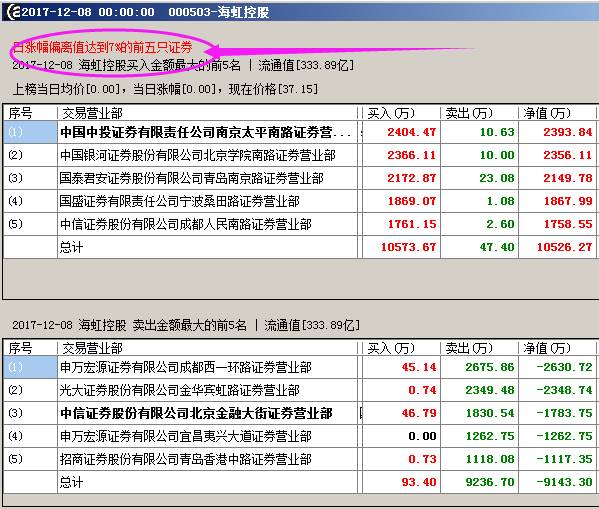The width and height of the screenshot is (599, 509).
Task: Click buy amount 2172.87
Action: click(411, 178)
